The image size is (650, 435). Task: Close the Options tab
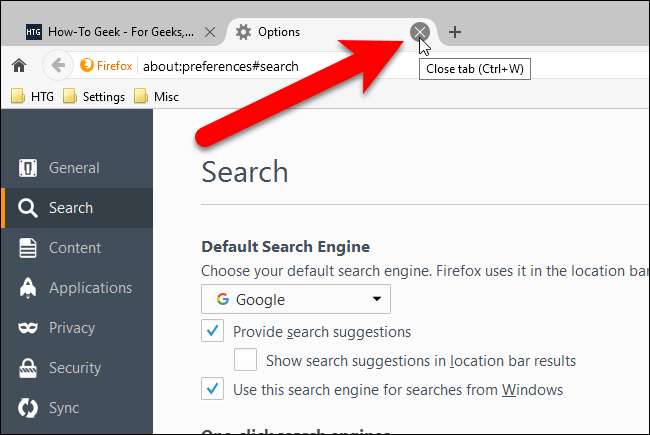pos(421,32)
